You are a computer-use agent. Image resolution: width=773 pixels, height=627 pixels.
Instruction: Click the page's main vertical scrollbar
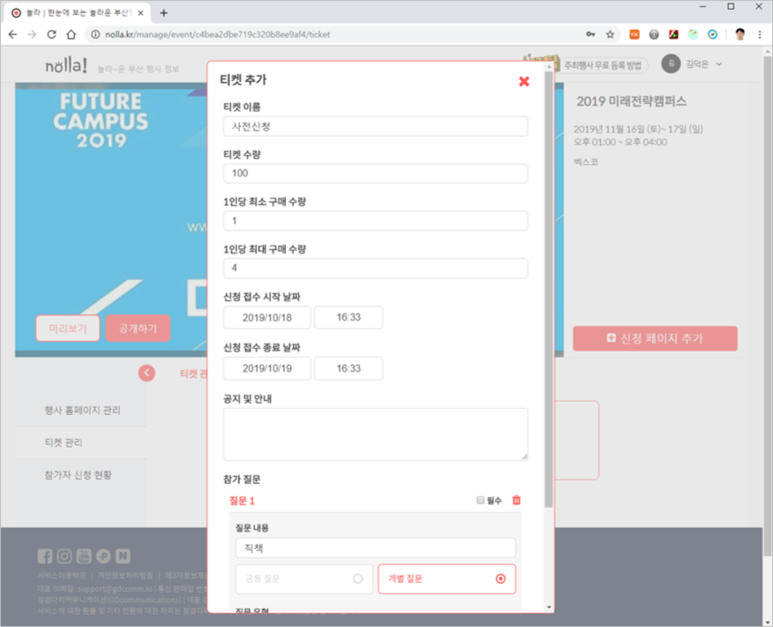pos(767,306)
